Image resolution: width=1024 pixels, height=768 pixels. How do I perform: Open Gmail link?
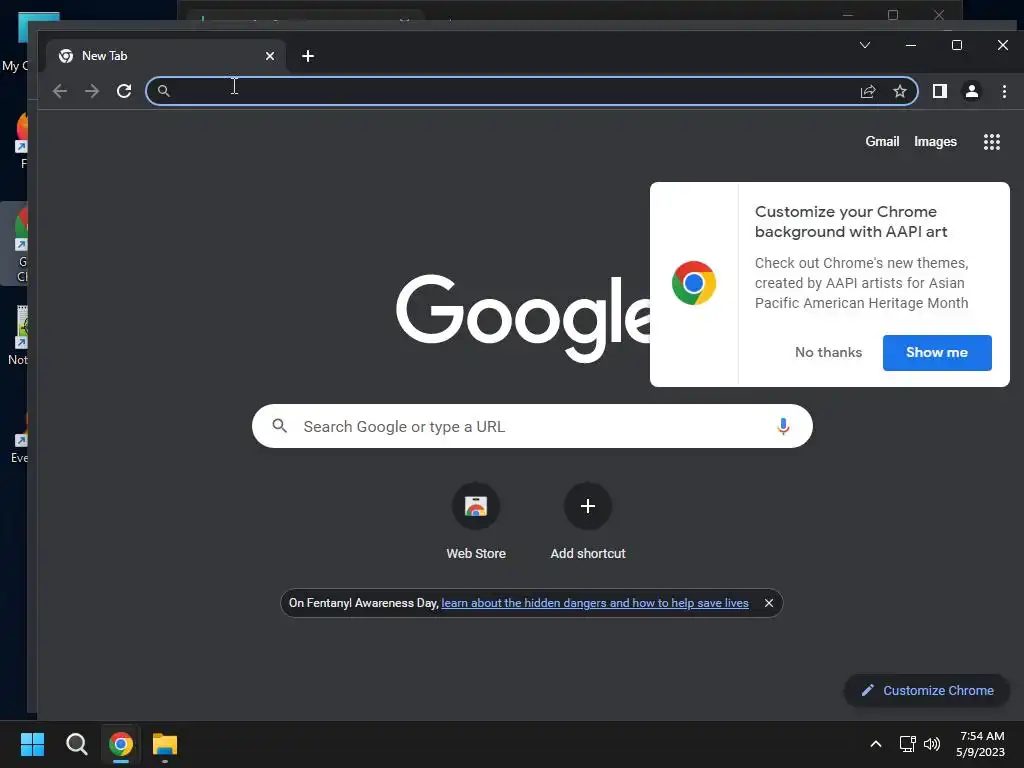point(882,142)
